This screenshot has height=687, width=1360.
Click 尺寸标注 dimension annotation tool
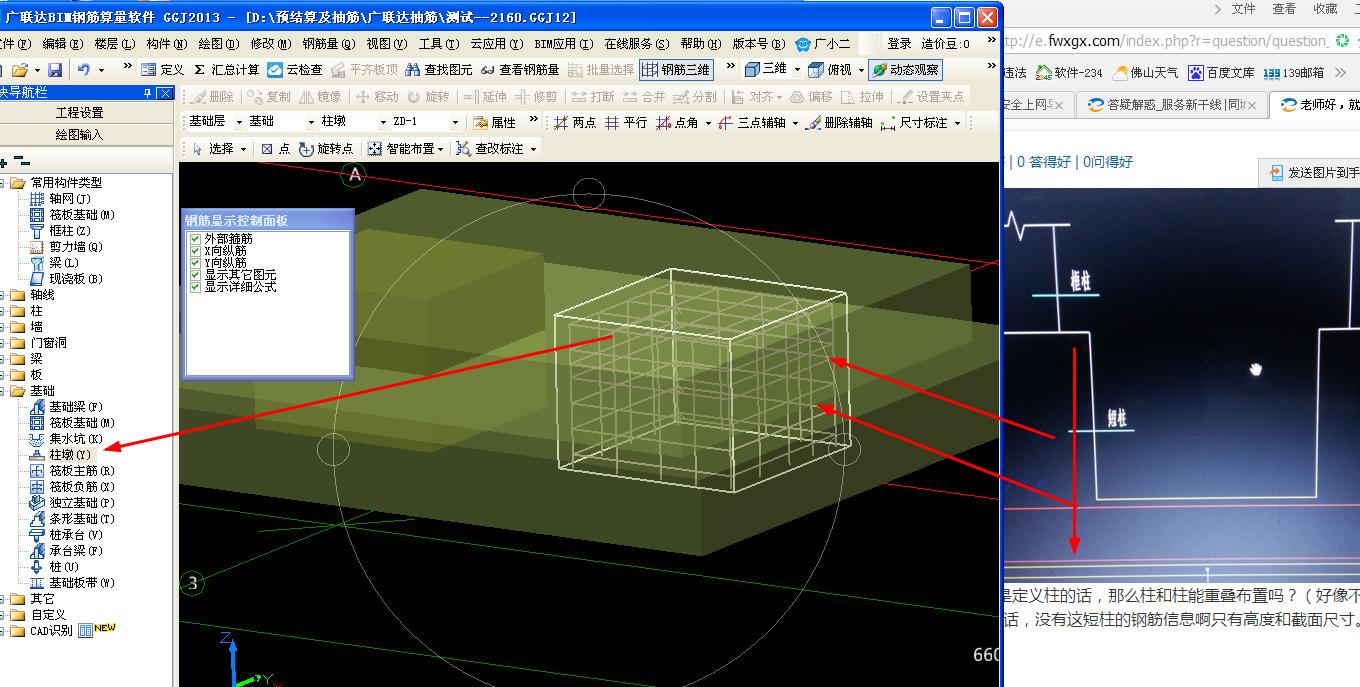[913, 122]
